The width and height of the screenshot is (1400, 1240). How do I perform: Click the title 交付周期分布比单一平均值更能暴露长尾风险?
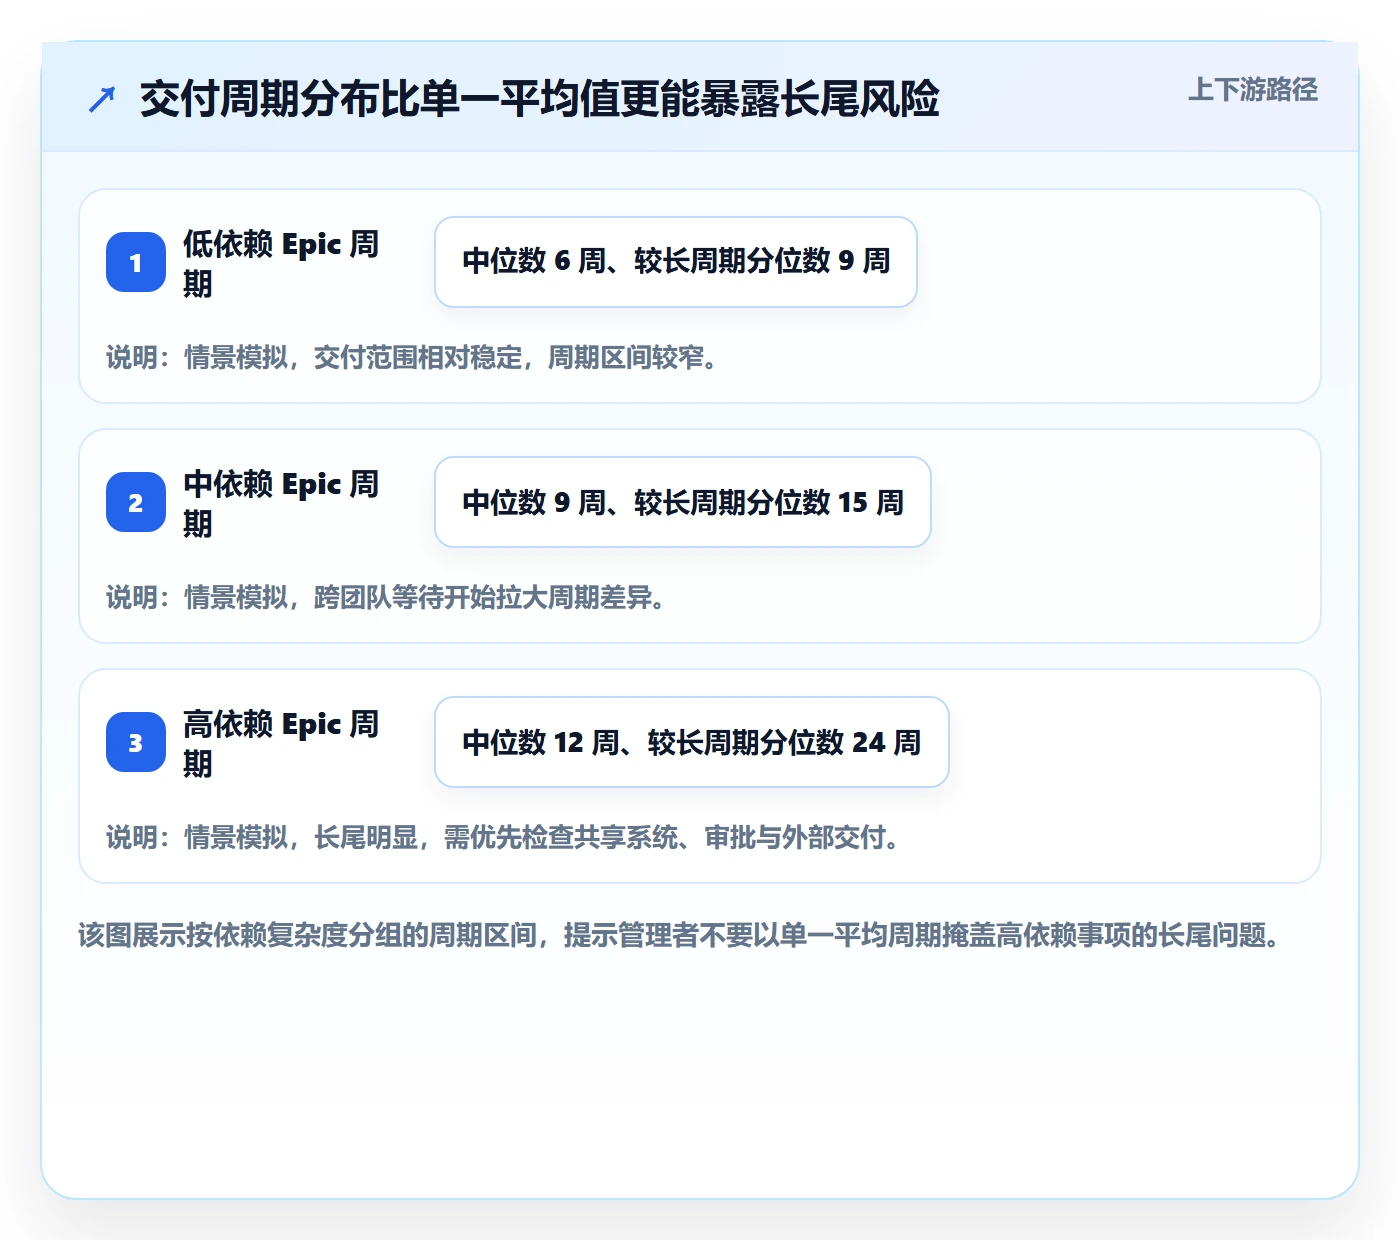540,99
